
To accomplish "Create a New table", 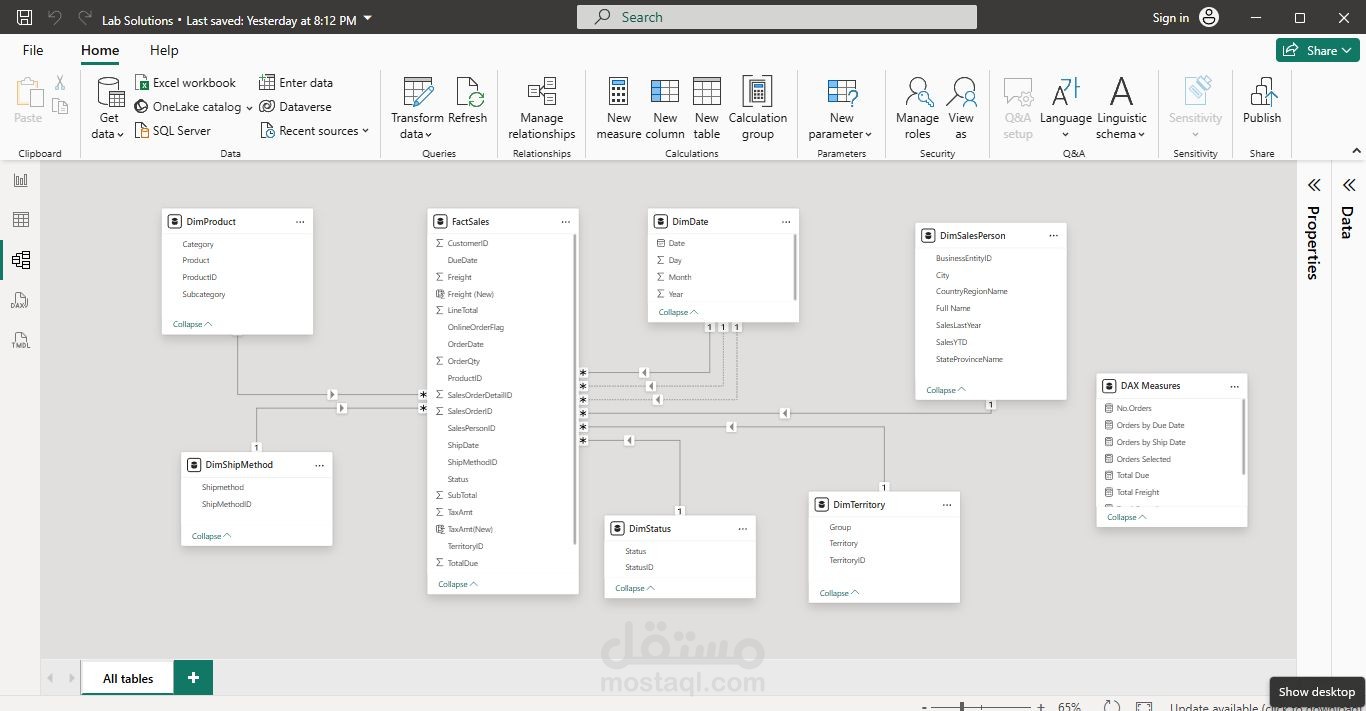I will tap(707, 108).
